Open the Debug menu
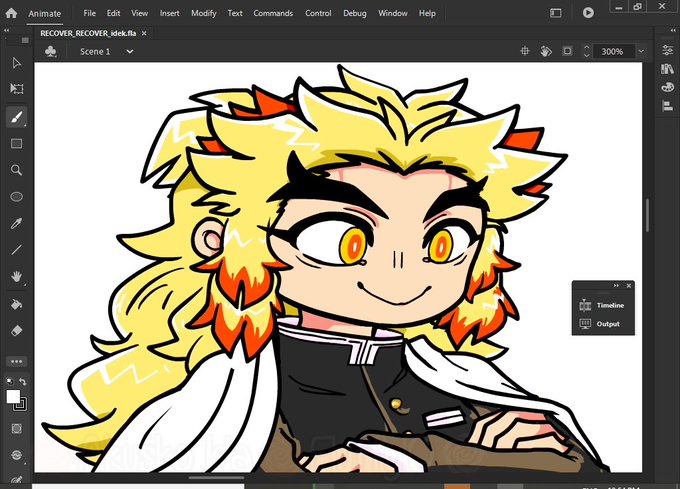This screenshot has width=680, height=489. click(x=355, y=13)
